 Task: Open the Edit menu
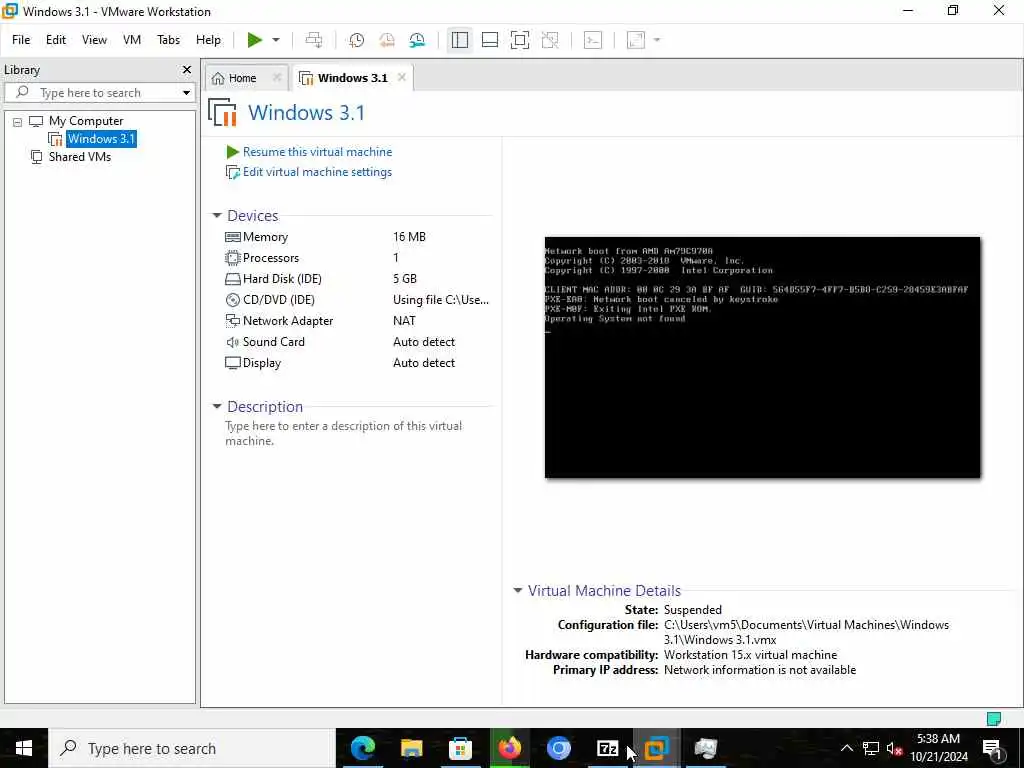point(56,40)
